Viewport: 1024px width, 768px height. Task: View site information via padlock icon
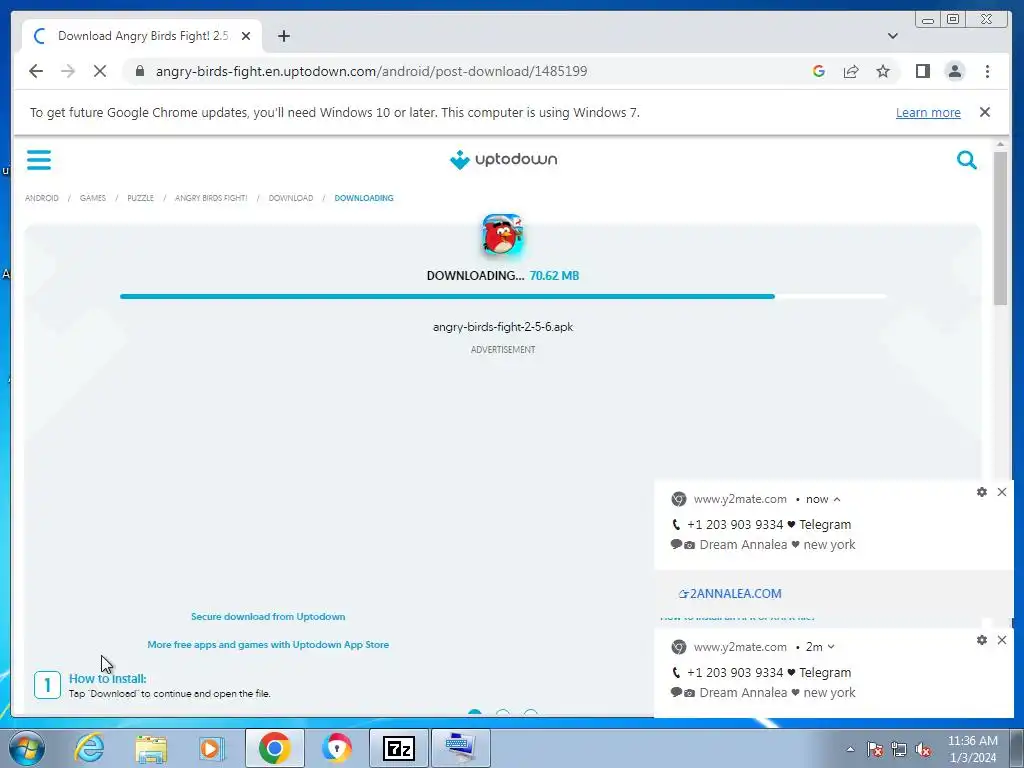click(x=140, y=71)
